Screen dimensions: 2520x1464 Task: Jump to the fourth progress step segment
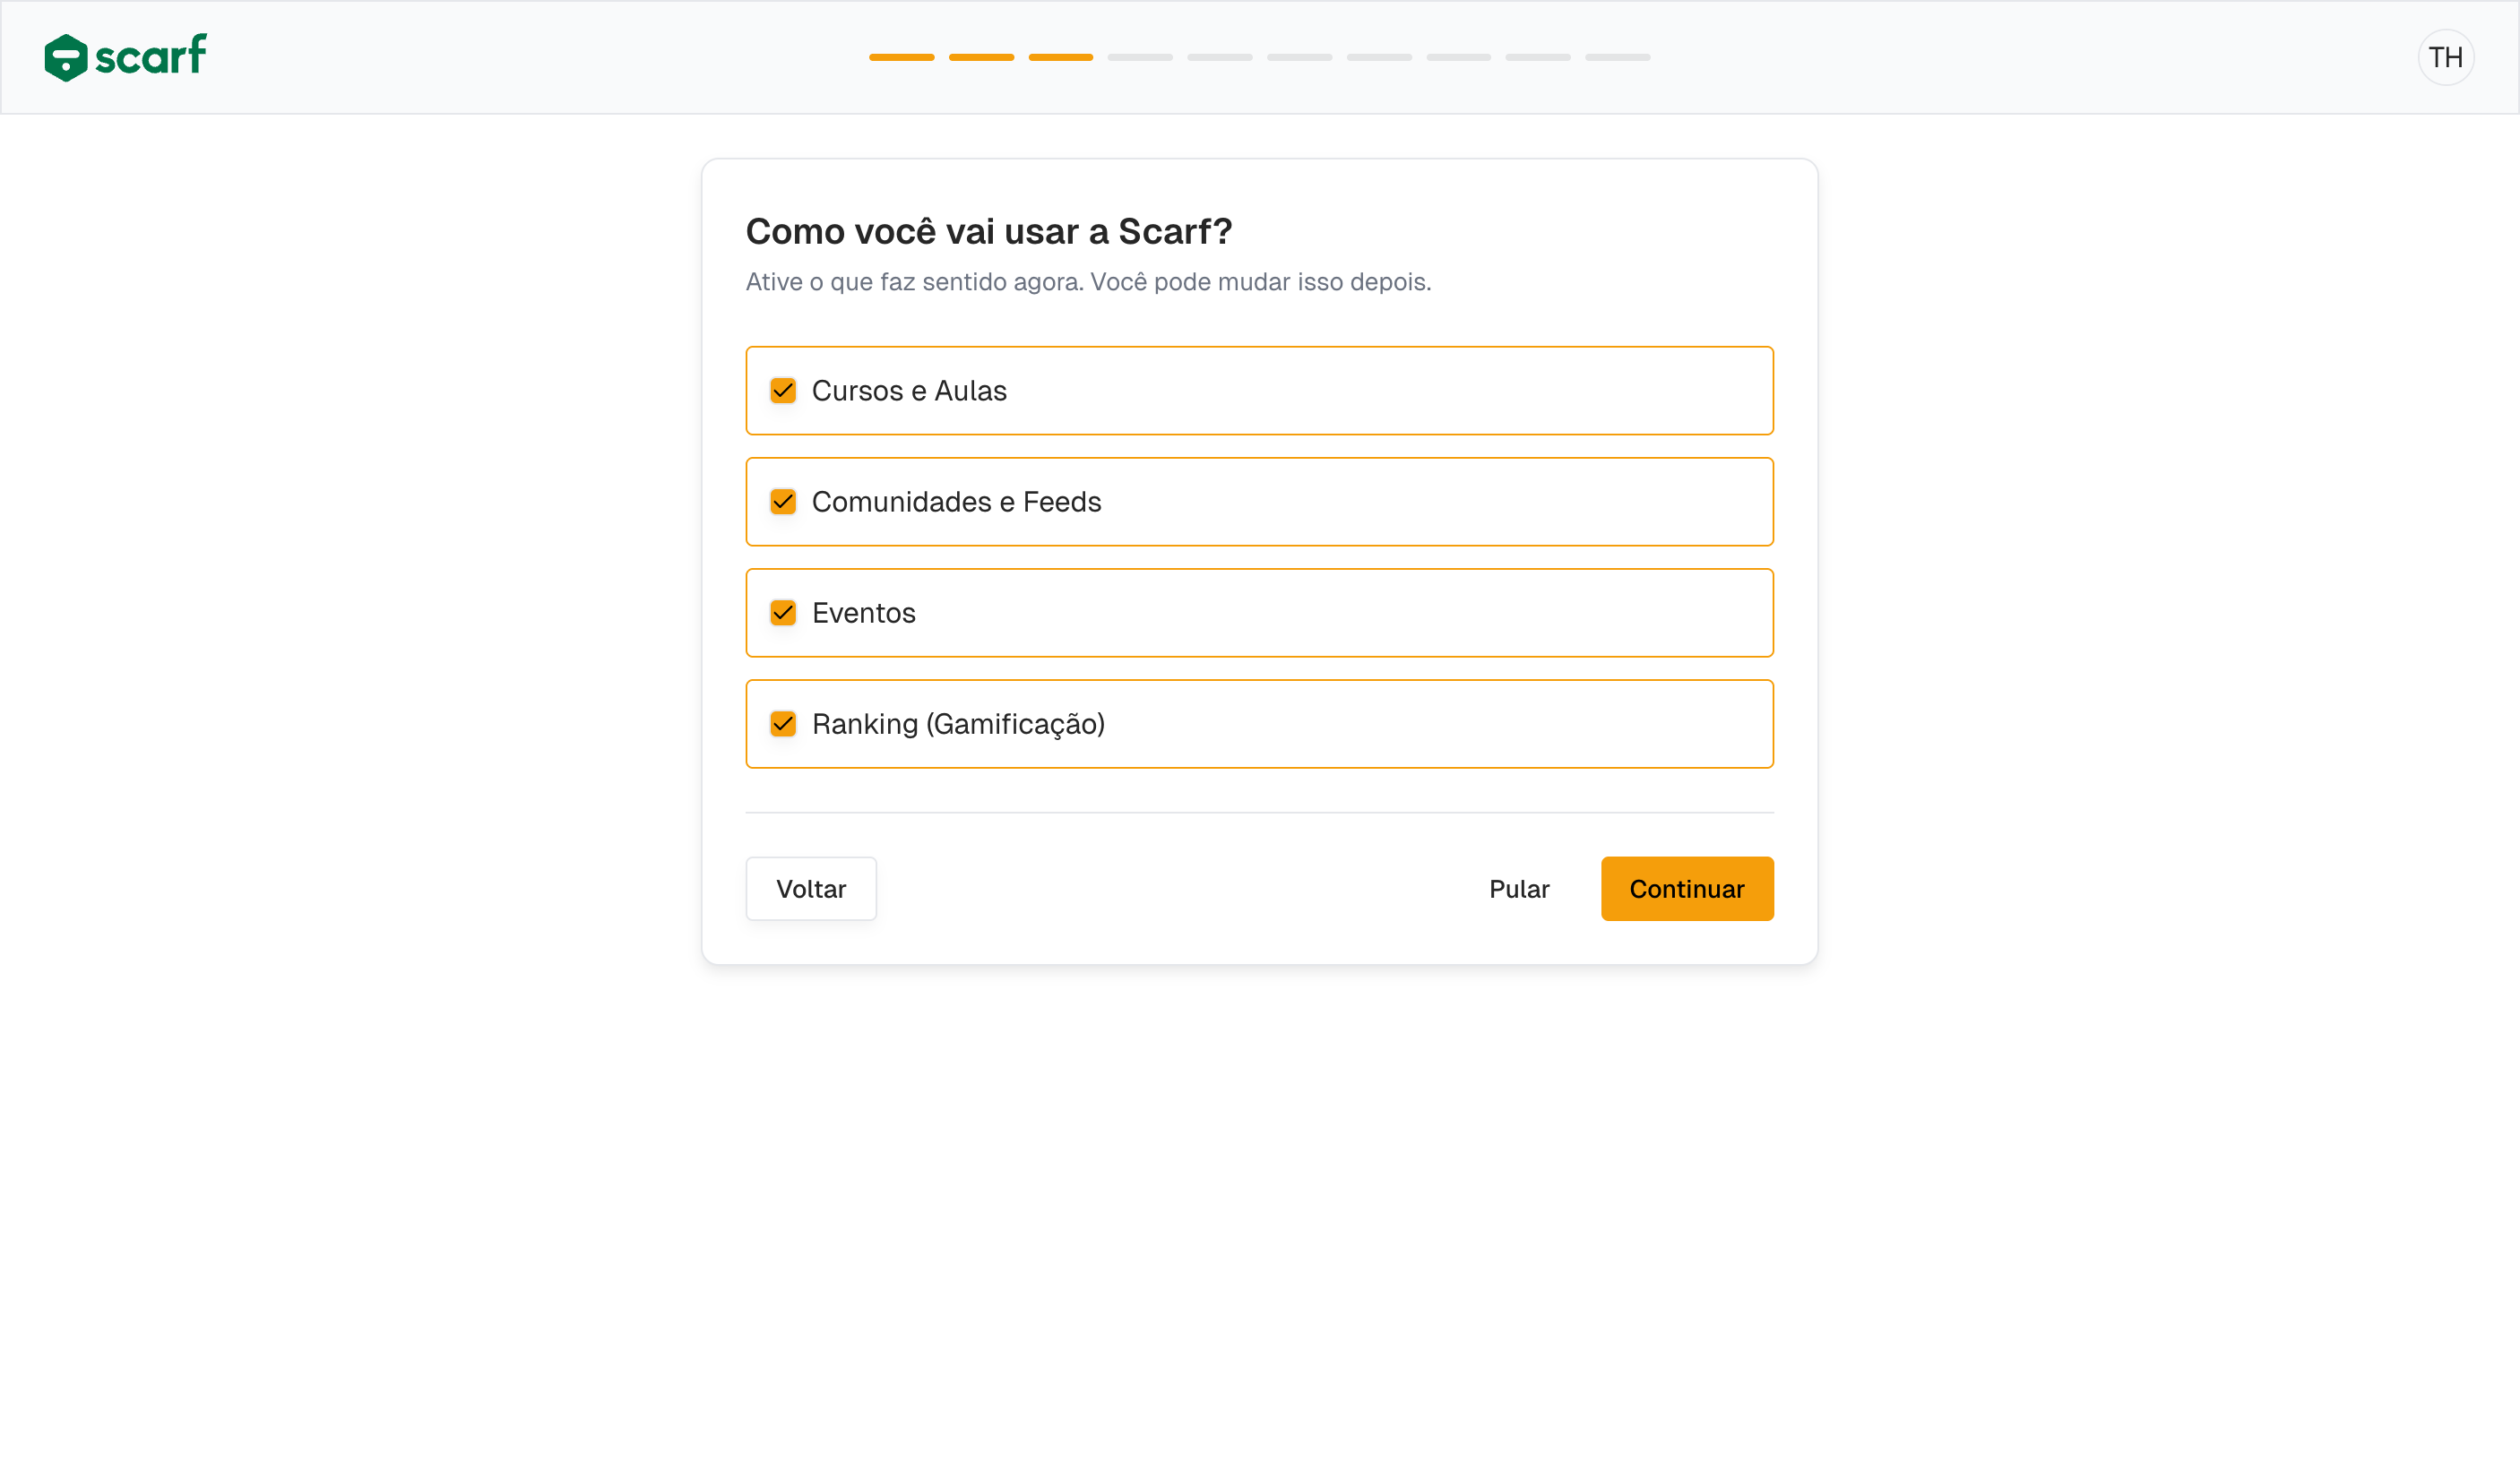(x=1140, y=57)
